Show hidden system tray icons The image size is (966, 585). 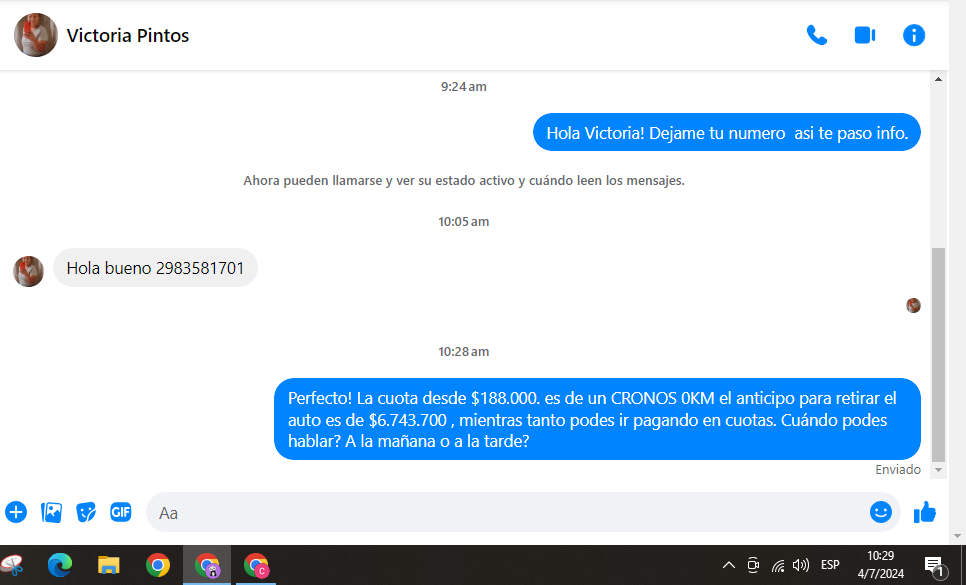729,565
